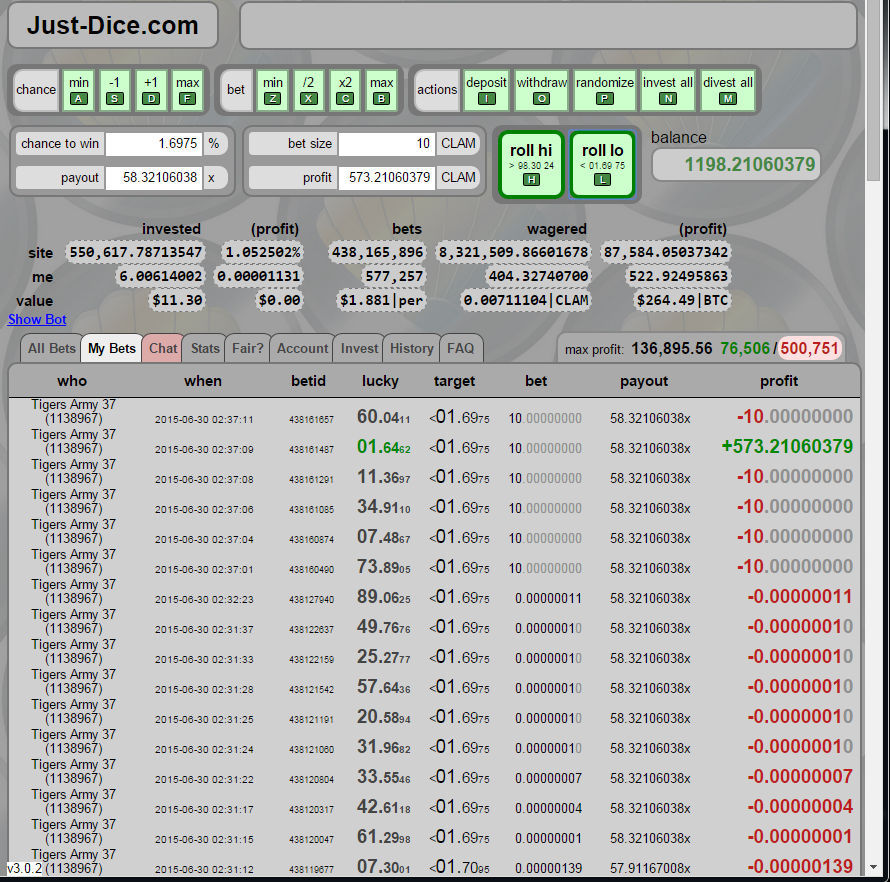Increase chance with the +1 (D) button
This screenshot has height=882, width=890.
pos(151,90)
